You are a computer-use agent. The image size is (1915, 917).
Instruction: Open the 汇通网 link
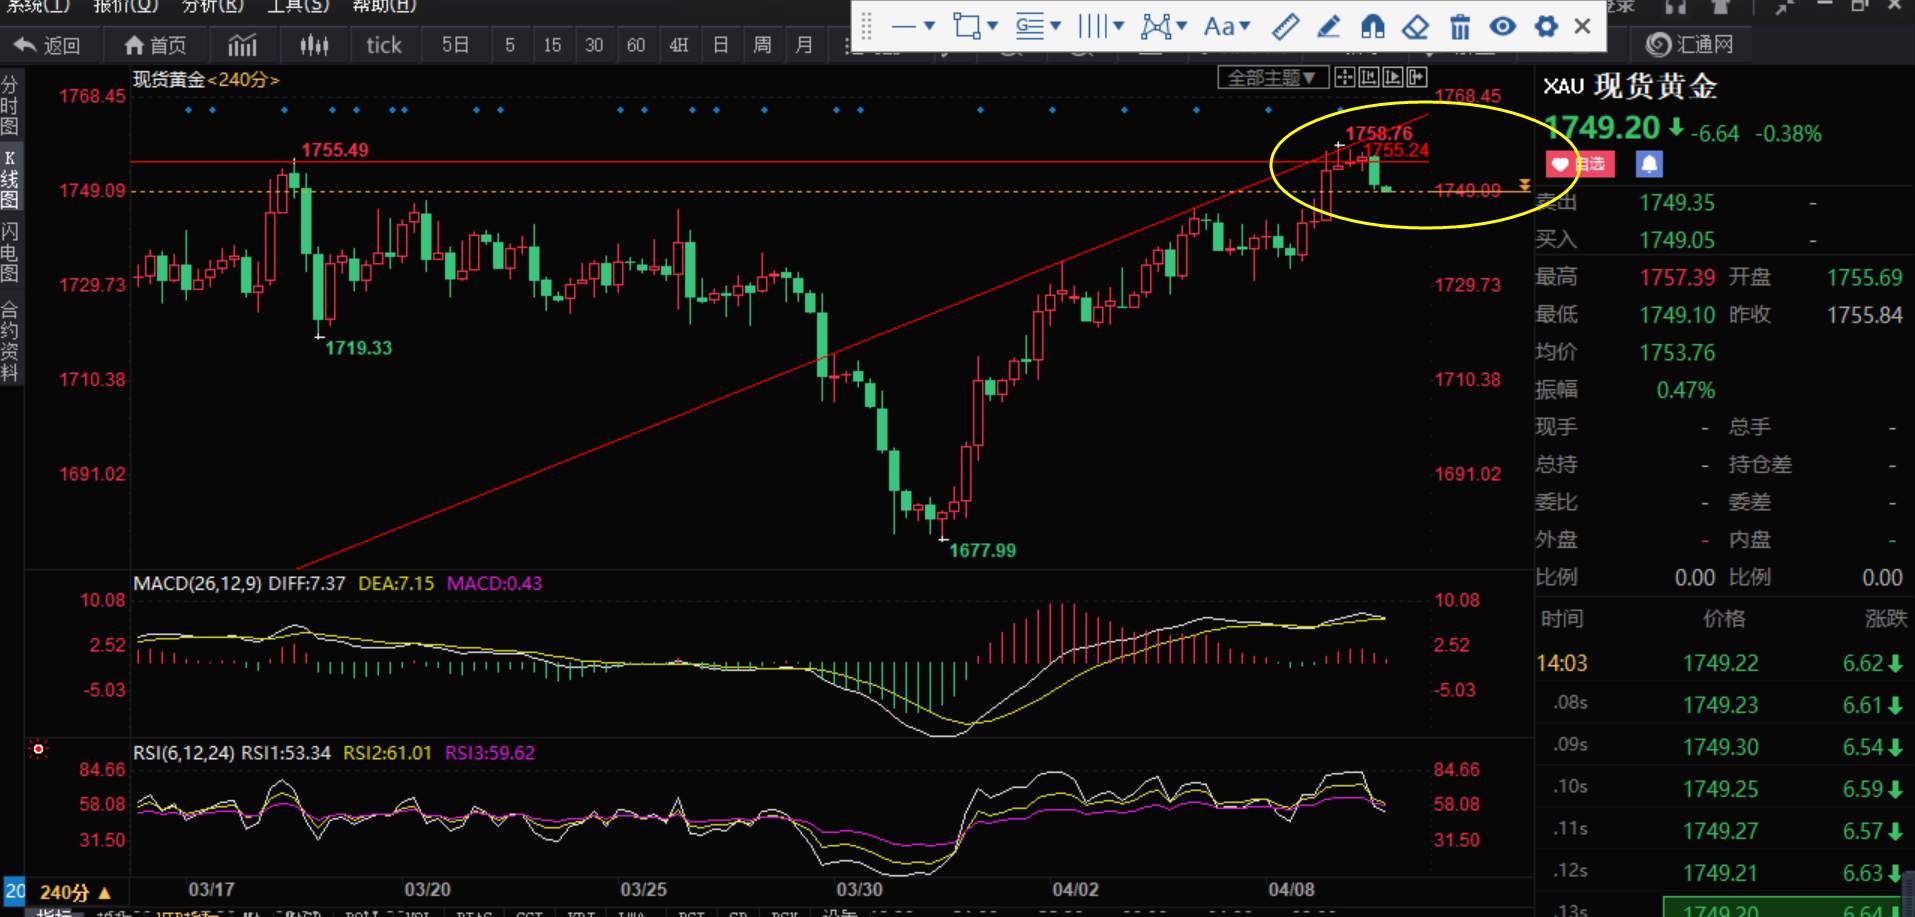tap(1690, 45)
